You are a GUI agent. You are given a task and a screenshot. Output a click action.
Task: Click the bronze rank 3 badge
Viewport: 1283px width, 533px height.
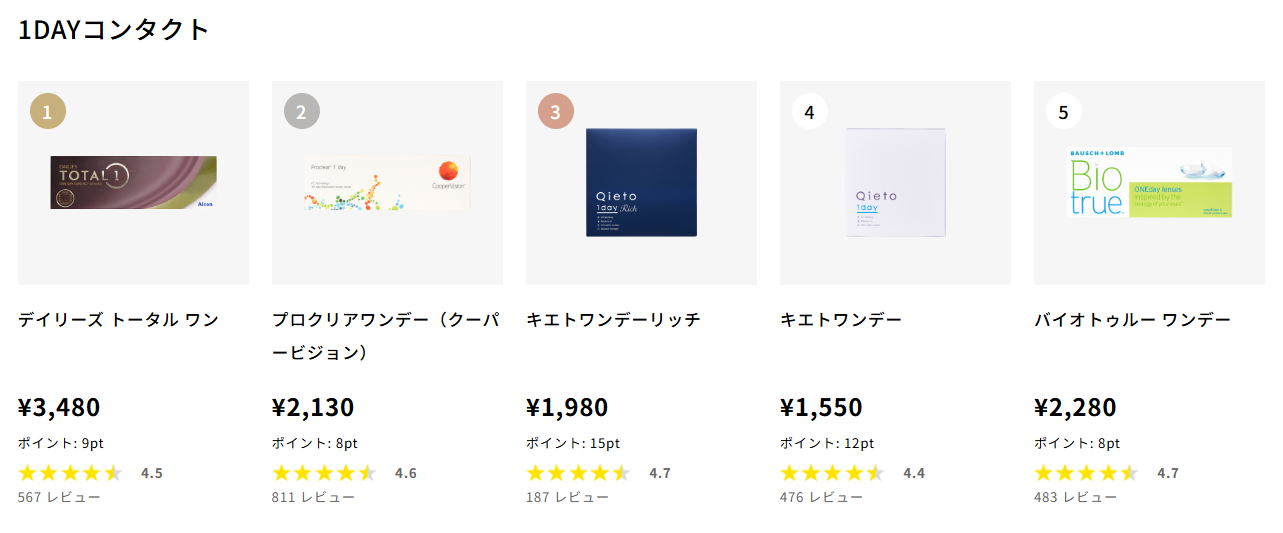tap(556, 111)
